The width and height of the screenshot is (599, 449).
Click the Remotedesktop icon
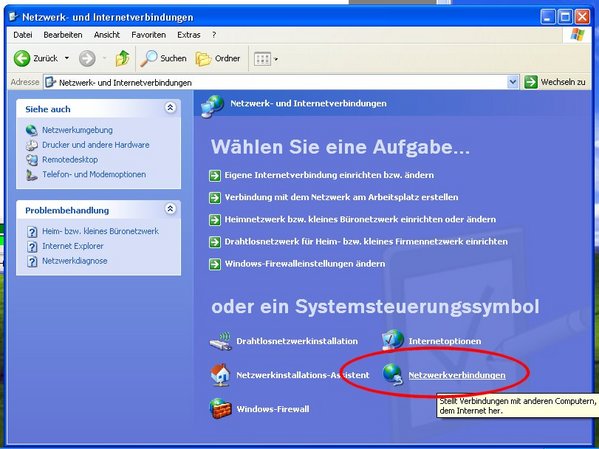[31, 160]
